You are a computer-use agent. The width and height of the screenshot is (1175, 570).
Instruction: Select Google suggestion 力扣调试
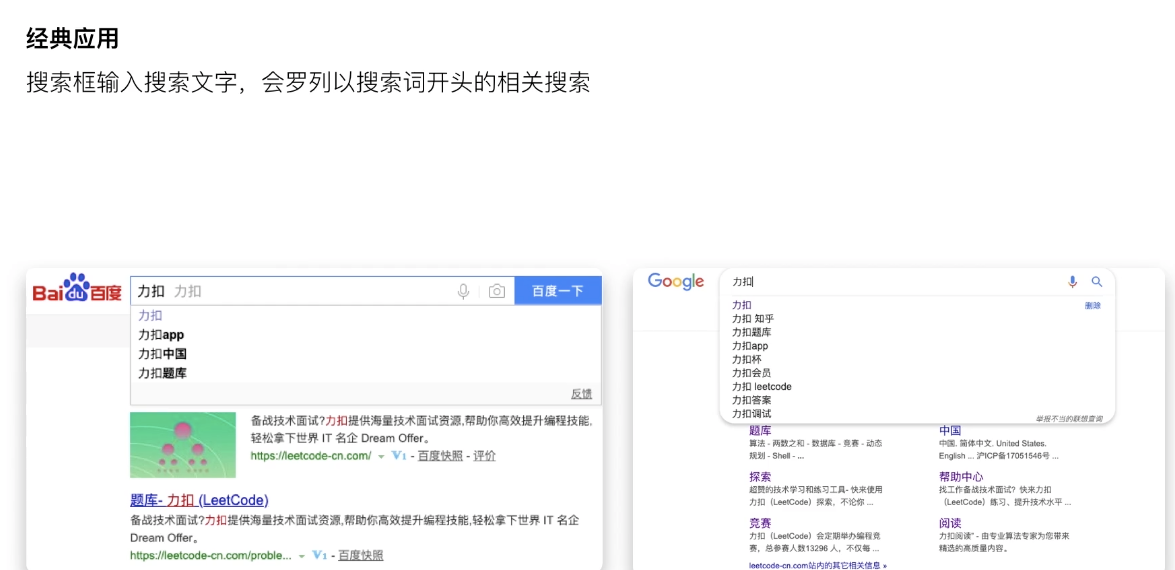pos(752,413)
